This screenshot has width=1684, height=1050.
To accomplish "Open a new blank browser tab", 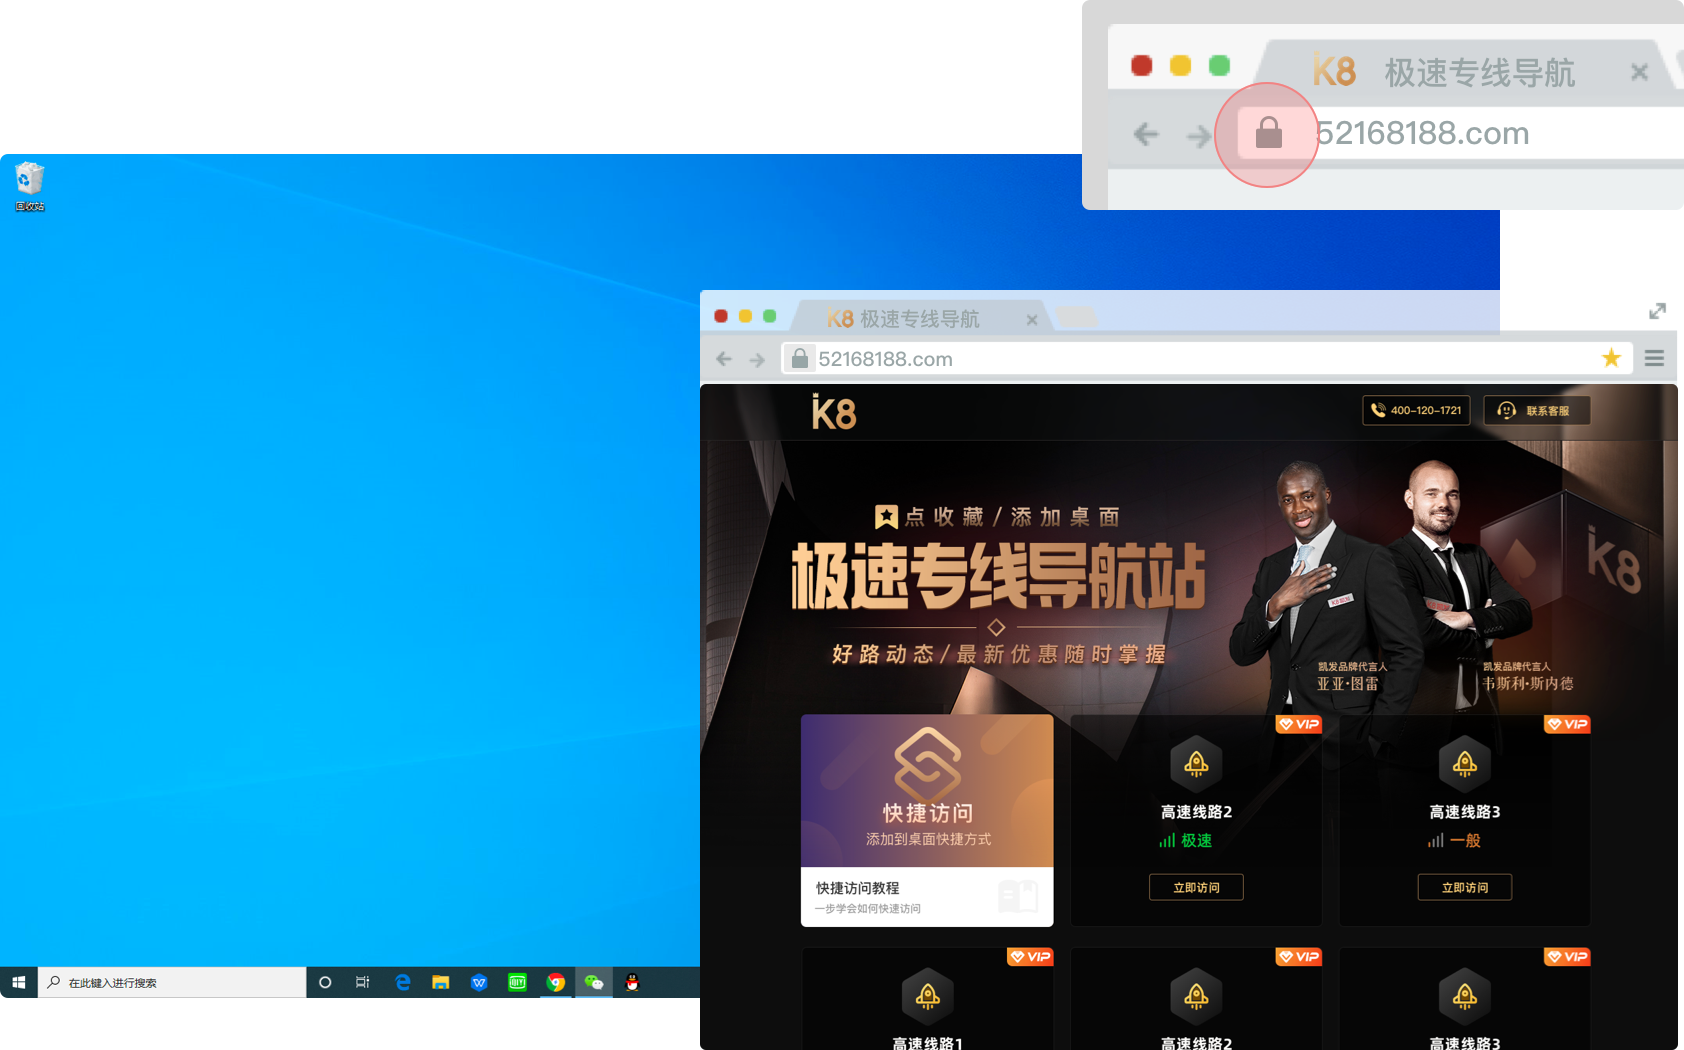I will (1076, 318).
